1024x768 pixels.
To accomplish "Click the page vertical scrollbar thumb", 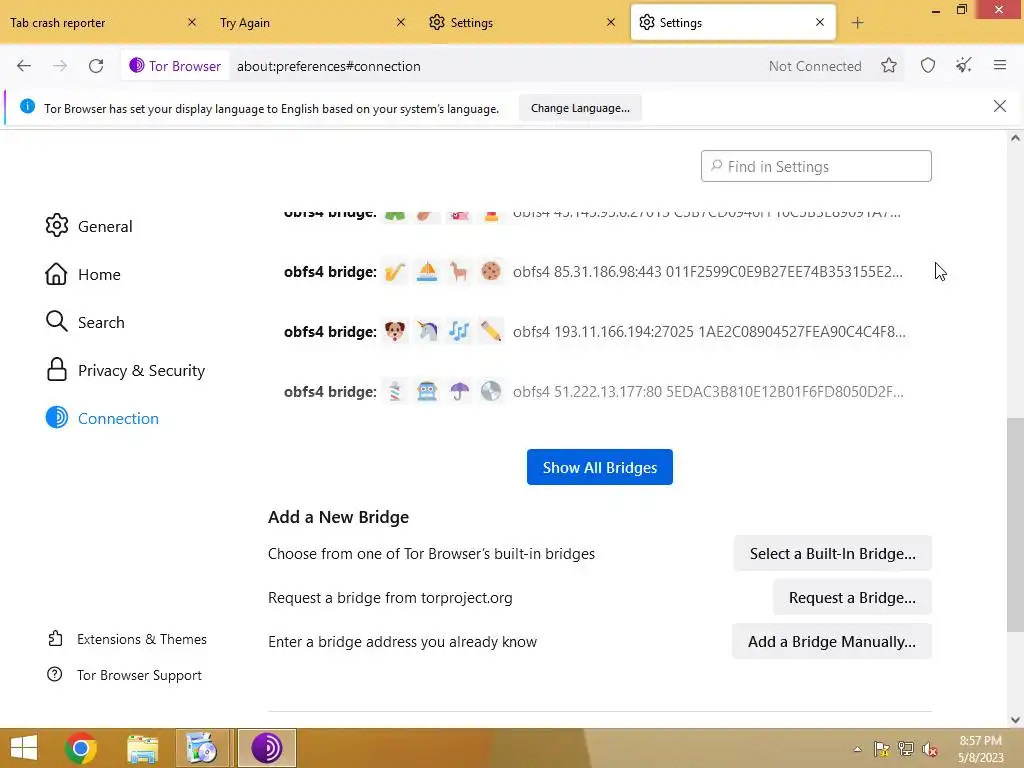I will tap(1015, 524).
